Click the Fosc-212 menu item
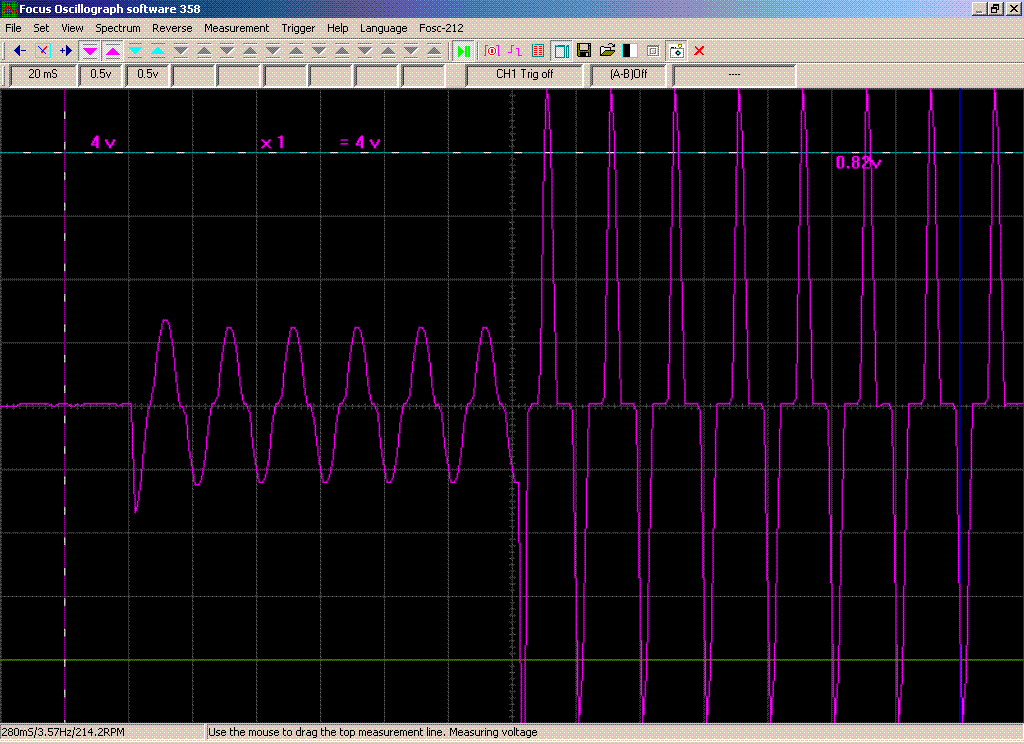This screenshot has height=744, width=1024. point(441,28)
